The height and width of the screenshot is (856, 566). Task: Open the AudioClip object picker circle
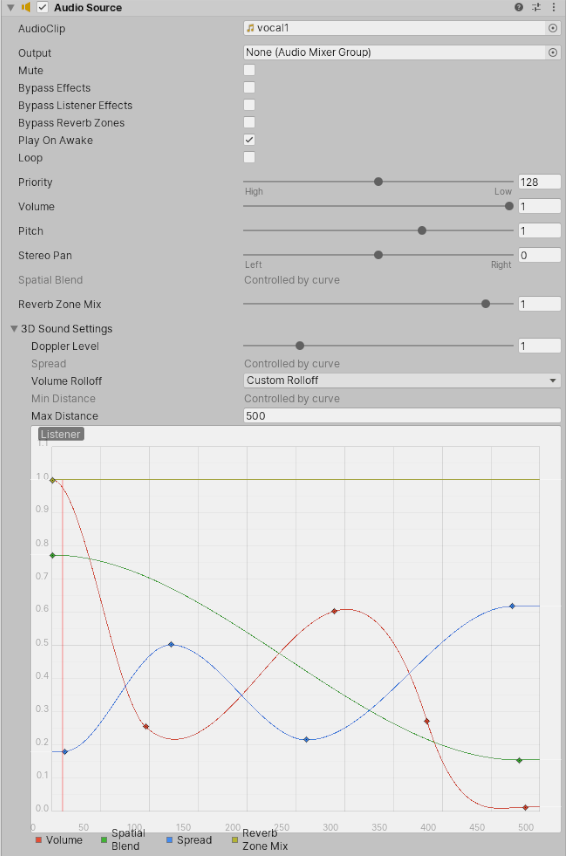(x=553, y=28)
